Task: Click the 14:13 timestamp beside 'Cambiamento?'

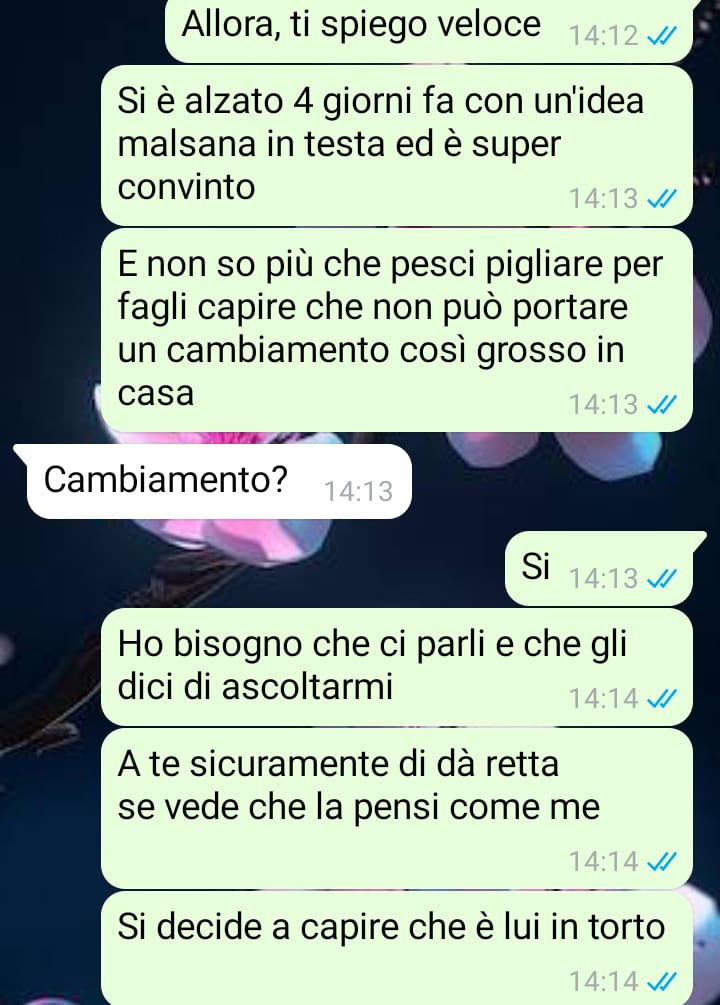Action: [358, 492]
